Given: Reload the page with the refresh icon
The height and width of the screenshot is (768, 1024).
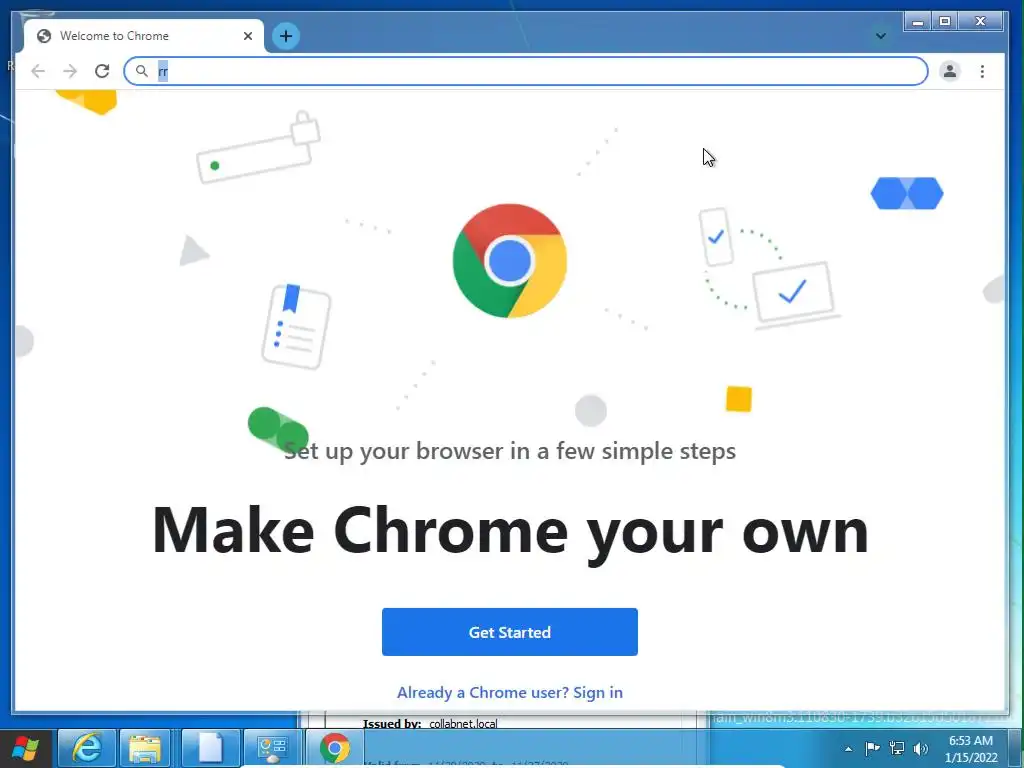Looking at the screenshot, I should pos(102,71).
